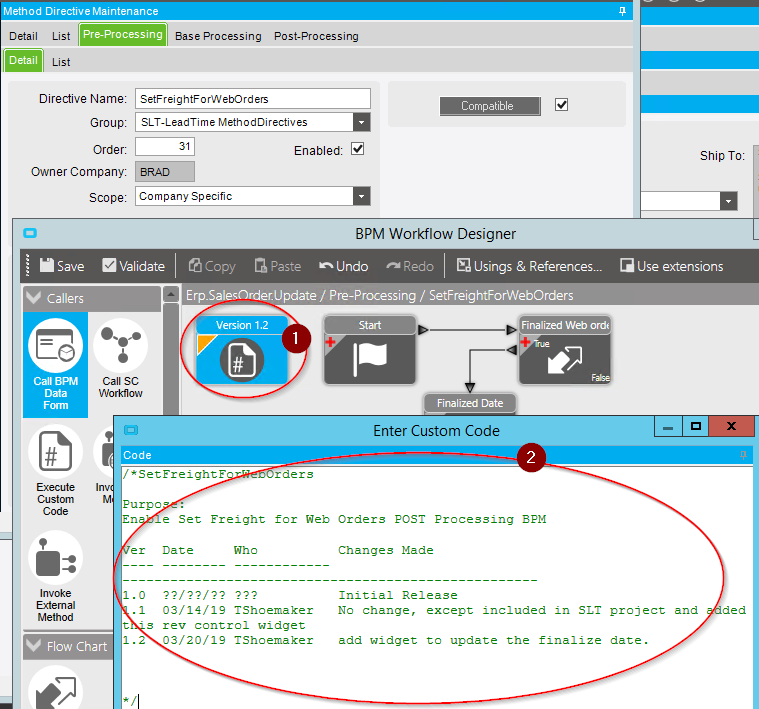Close the Enter Custom Code window
The height and width of the screenshot is (709, 759).
pos(731,427)
